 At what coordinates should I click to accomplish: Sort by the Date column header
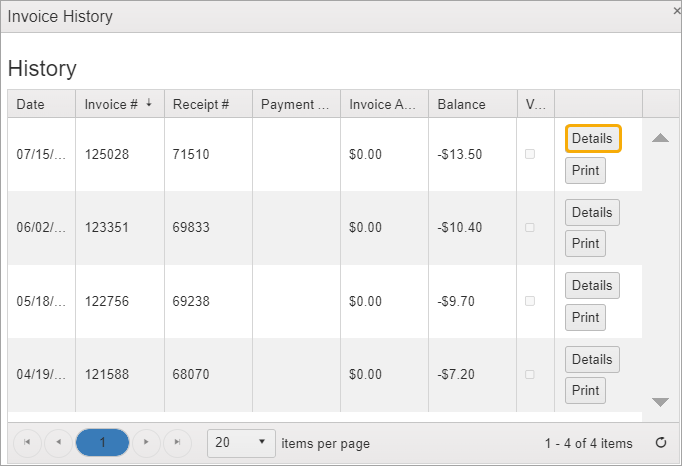pos(31,104)
